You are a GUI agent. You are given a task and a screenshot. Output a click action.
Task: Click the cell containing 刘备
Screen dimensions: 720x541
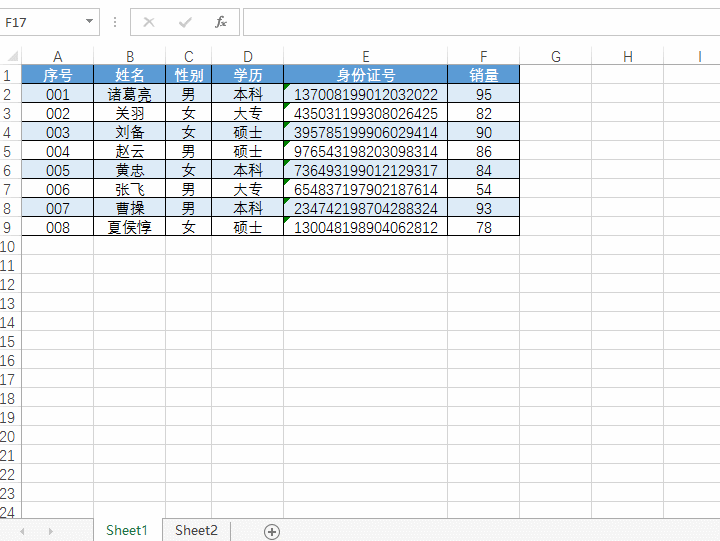click(x=130, y=132)
